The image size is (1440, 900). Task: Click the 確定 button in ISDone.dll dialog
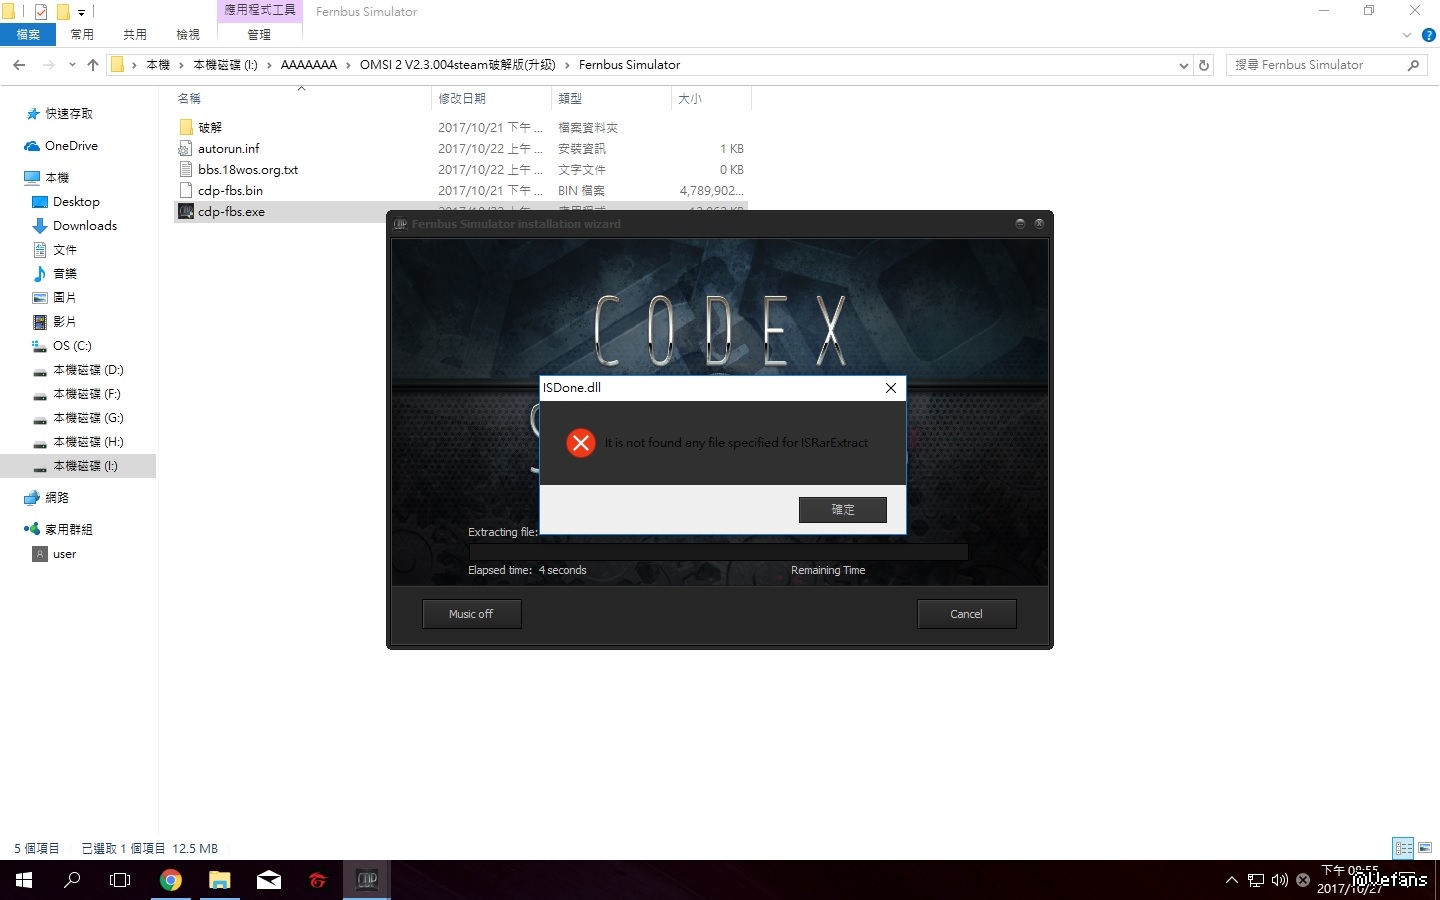842,510
